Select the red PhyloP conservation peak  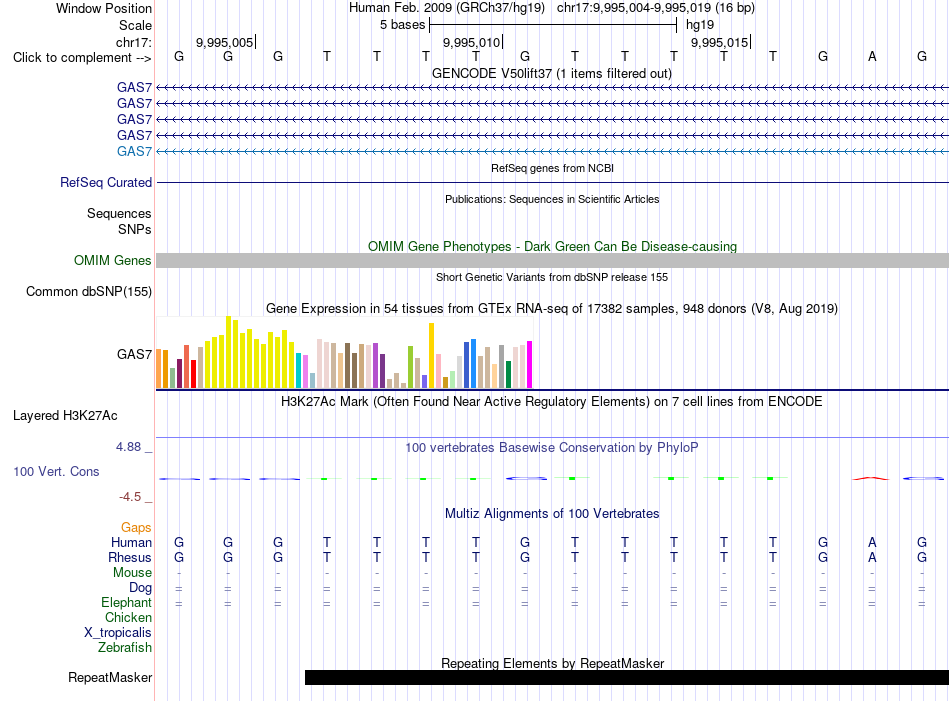pyautogui.click(x=871, y=478)
